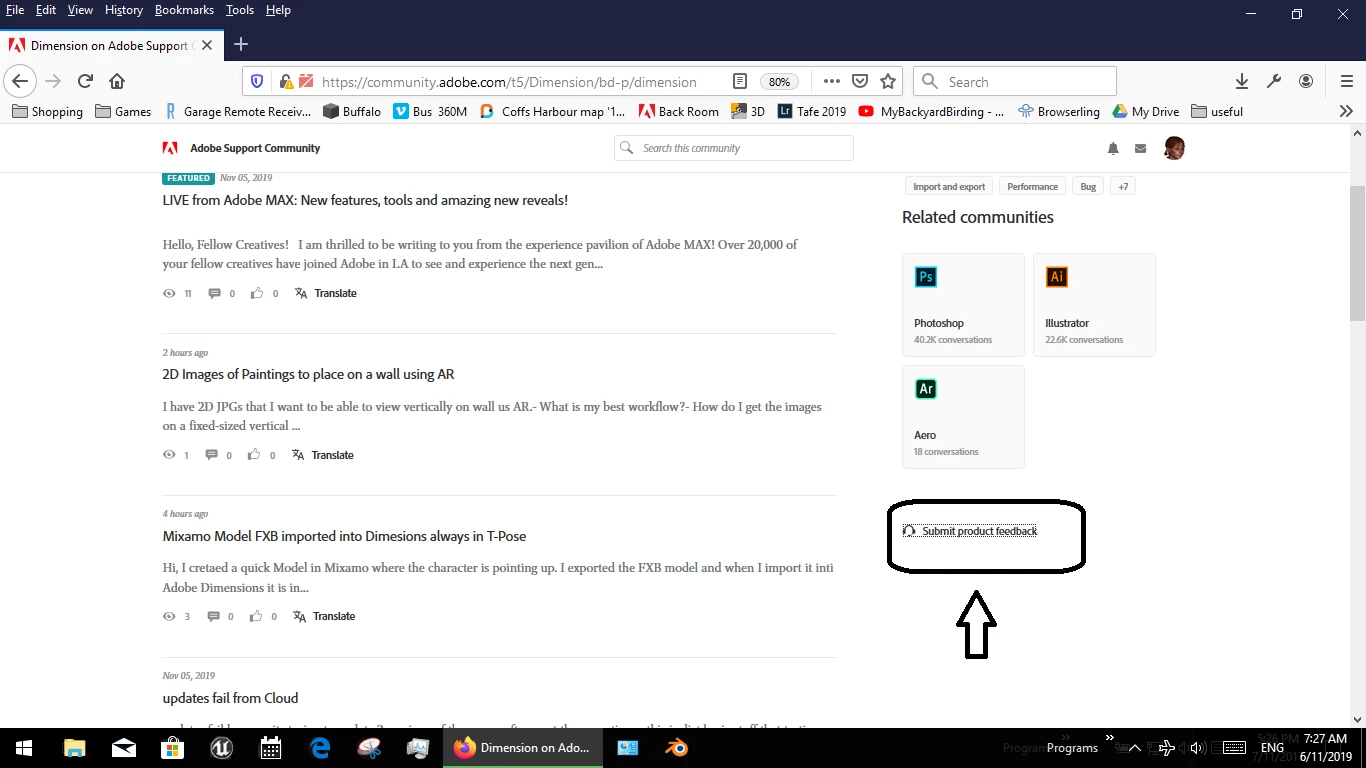
Task: Open Games bookmarks folder
Action: point(123,111)
